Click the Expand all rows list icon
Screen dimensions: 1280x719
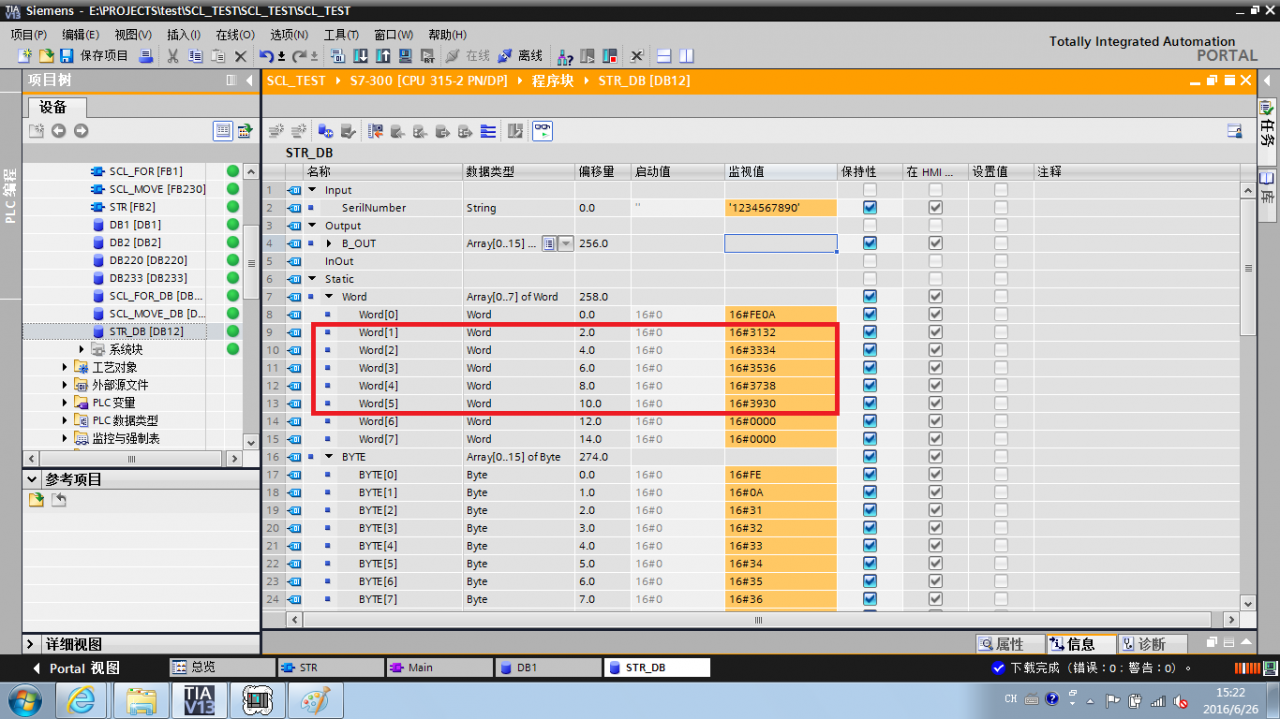tap(488, 131)
